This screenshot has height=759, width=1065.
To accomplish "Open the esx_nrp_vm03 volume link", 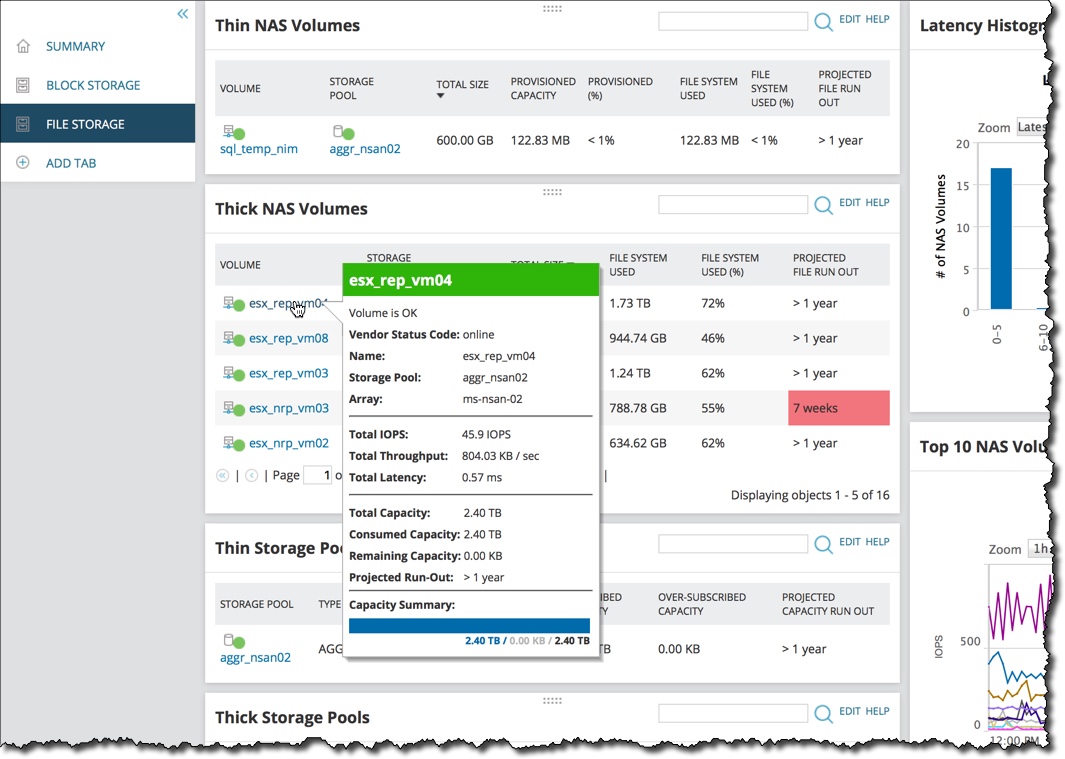I will point(289,408).
